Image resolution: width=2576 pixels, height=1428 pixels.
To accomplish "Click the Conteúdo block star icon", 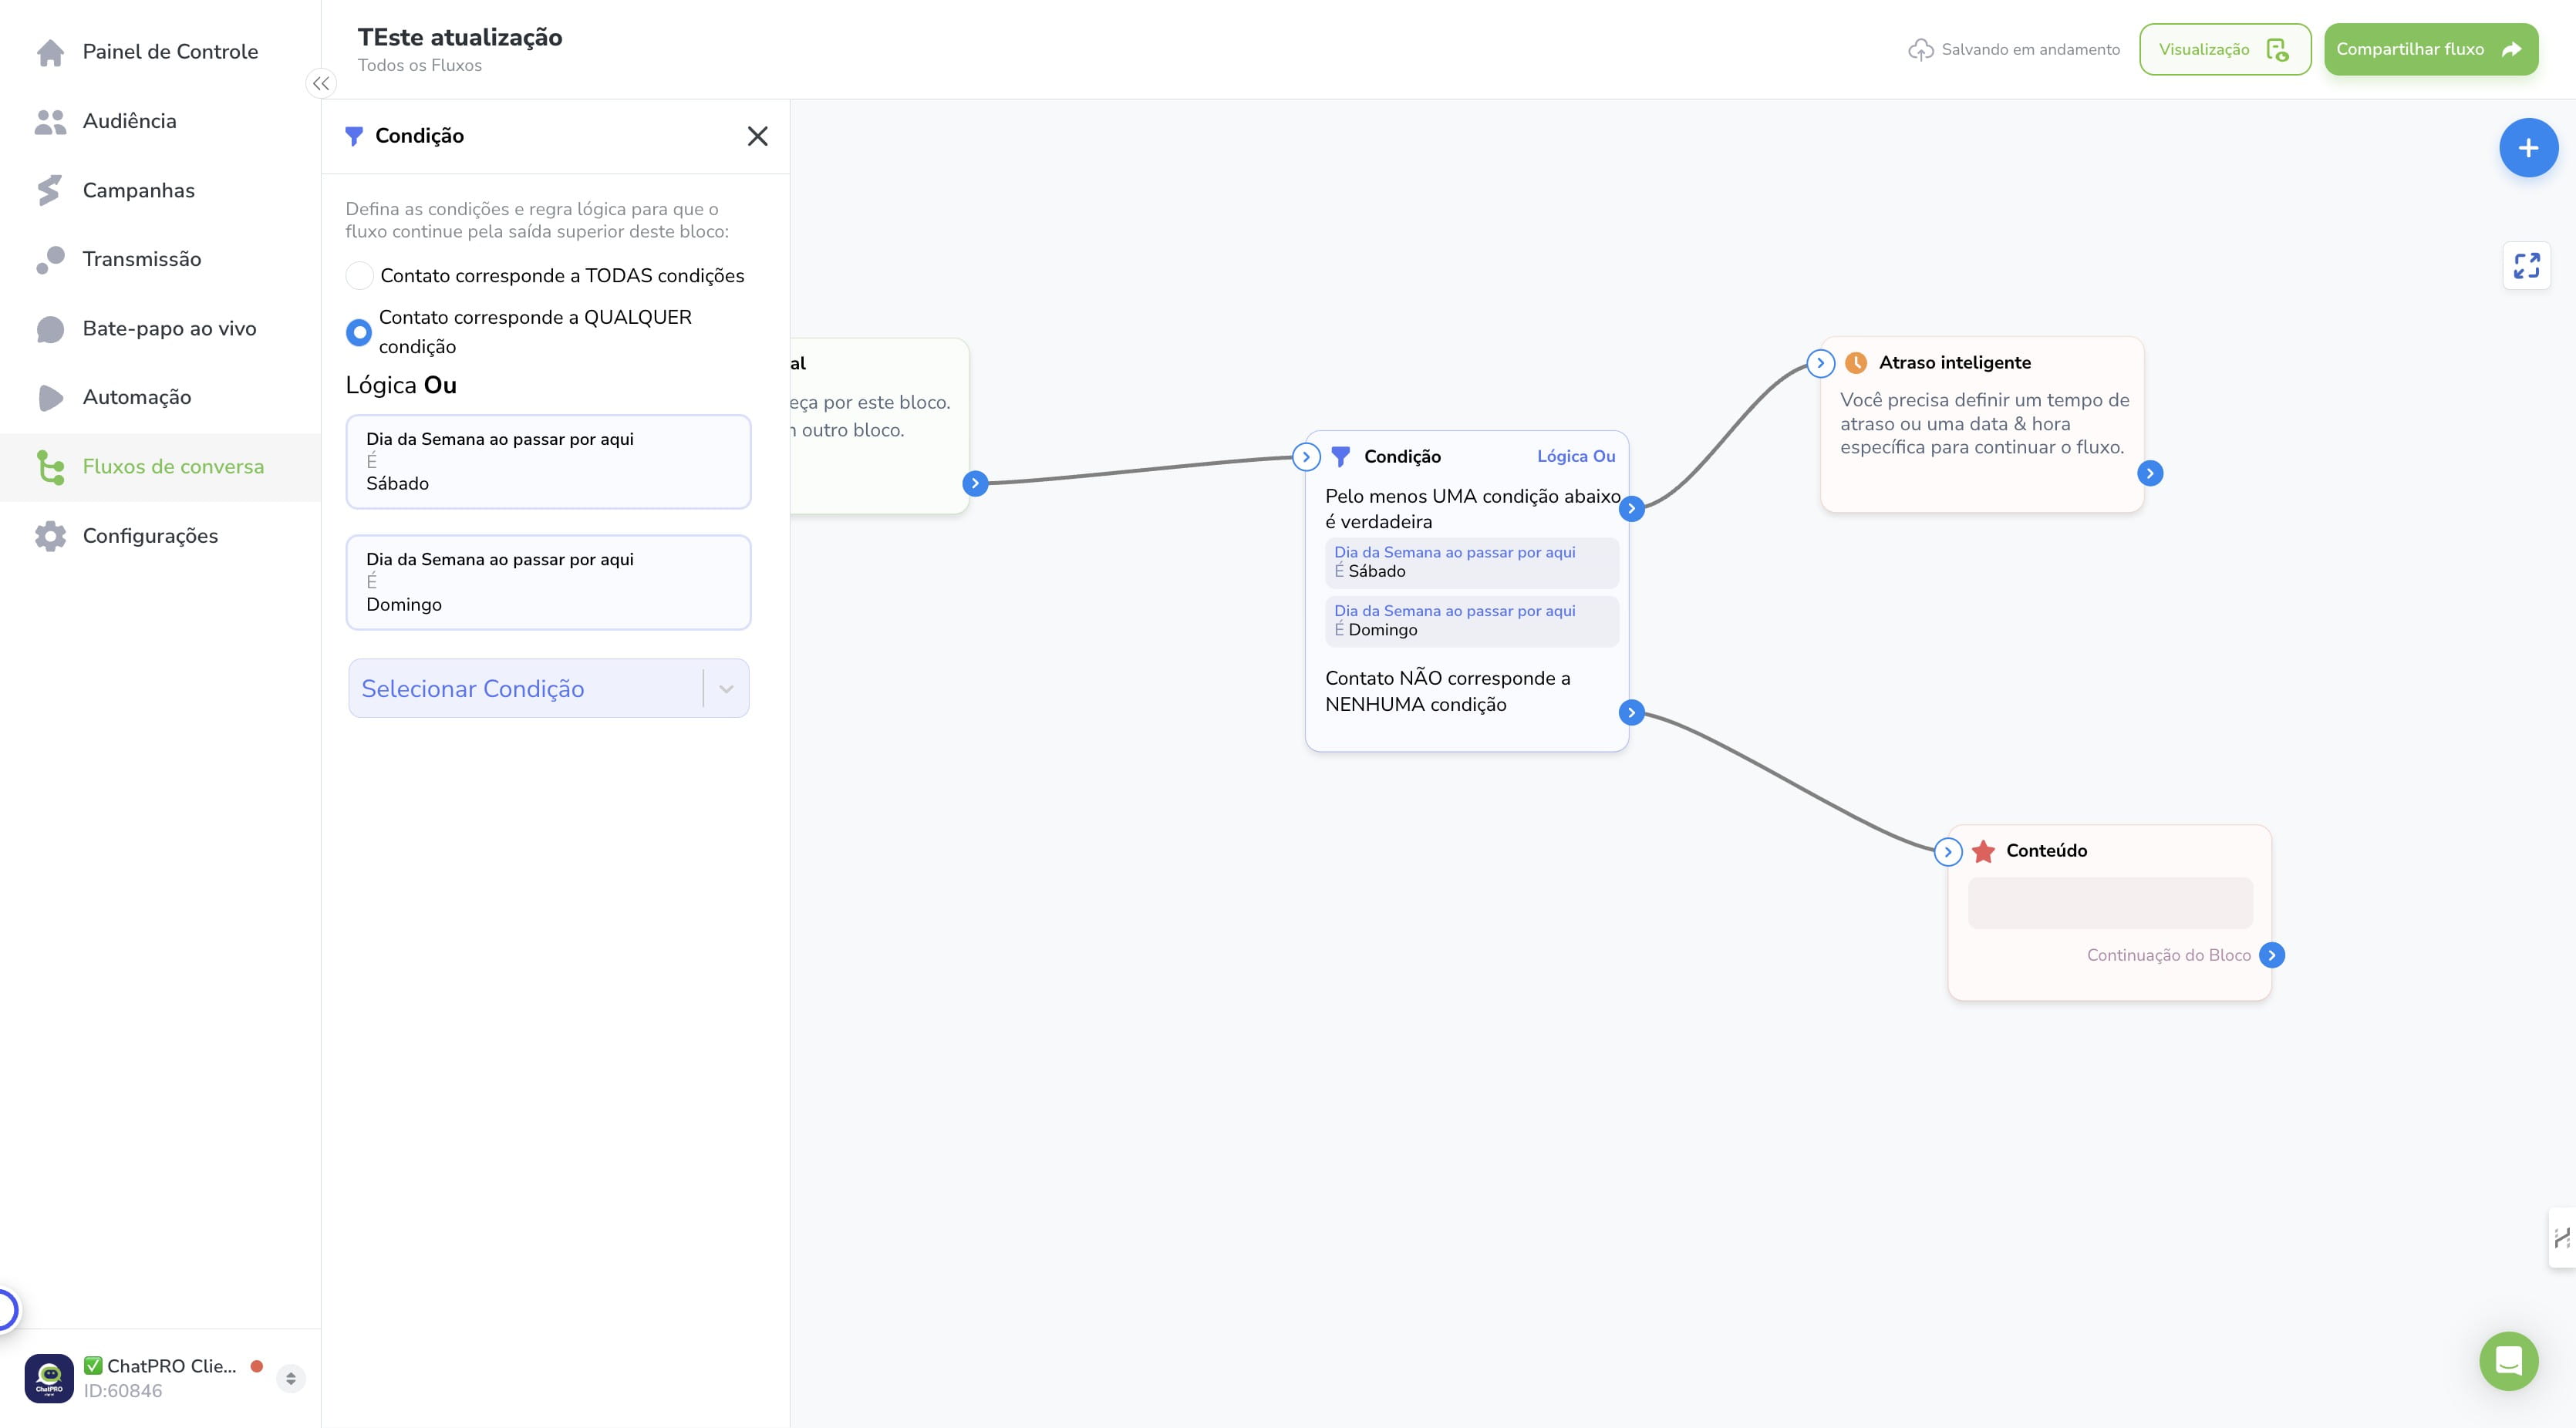I will click(x=1983, y=851).
